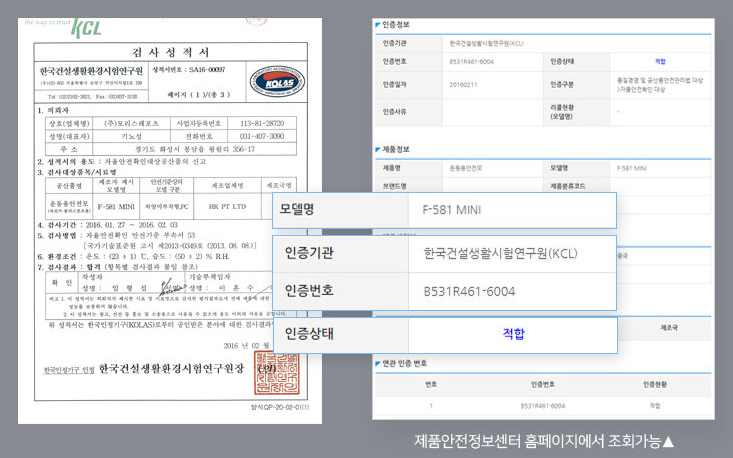
Task: Click the 제품명 label in 제품정보 table
Action: coord(392,168)
